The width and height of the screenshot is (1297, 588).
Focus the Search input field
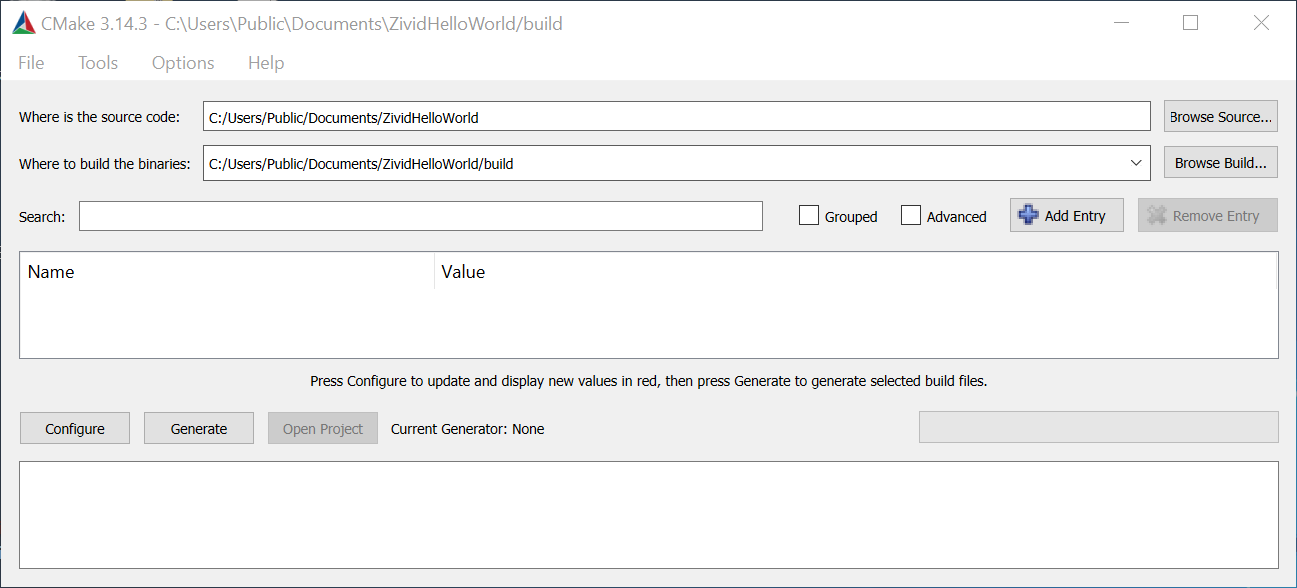click(421, 216)
